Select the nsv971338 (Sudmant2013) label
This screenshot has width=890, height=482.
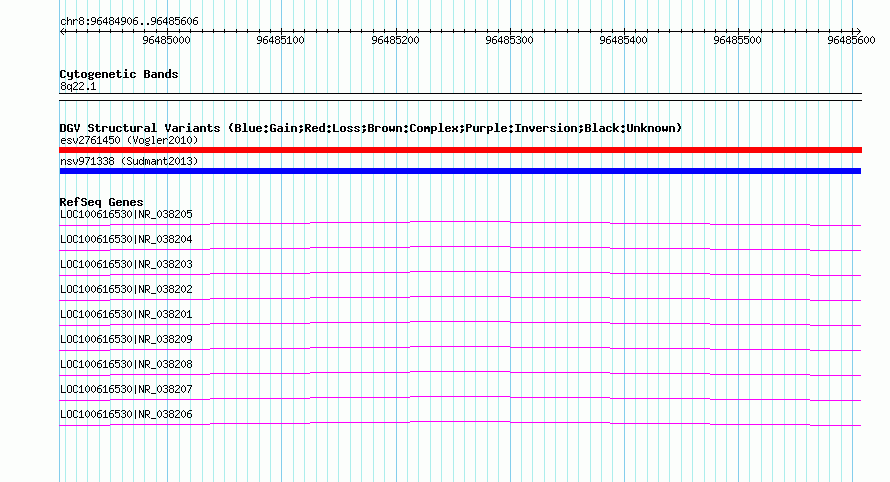coord(129,161)
